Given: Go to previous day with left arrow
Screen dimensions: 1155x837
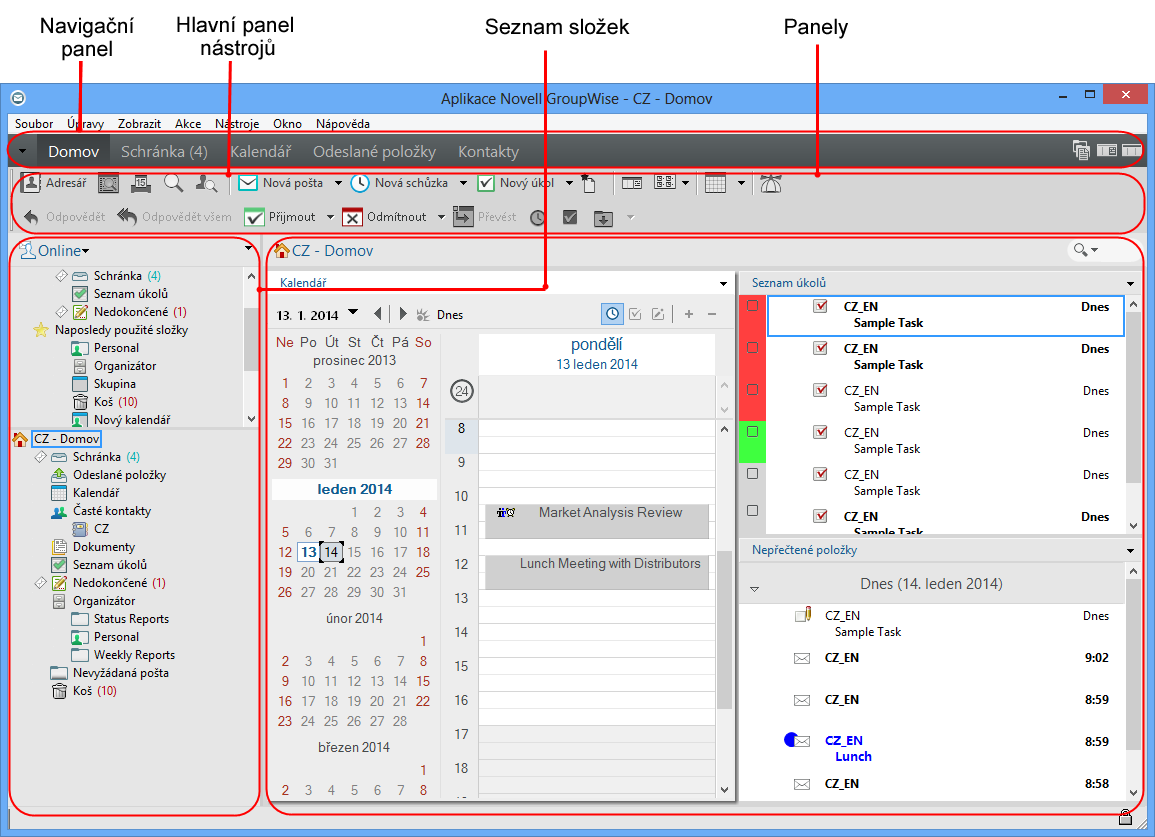Looking at the screenshot, I should tap(378, 314).
